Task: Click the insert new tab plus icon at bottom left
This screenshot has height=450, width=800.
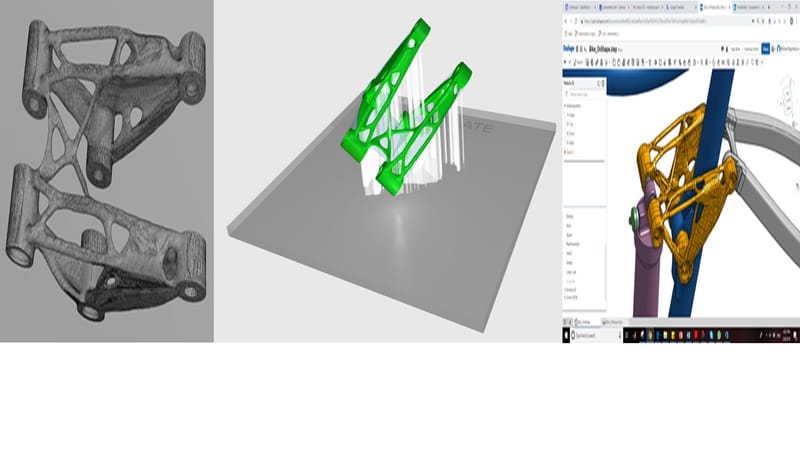Action: tap(567, 322)
